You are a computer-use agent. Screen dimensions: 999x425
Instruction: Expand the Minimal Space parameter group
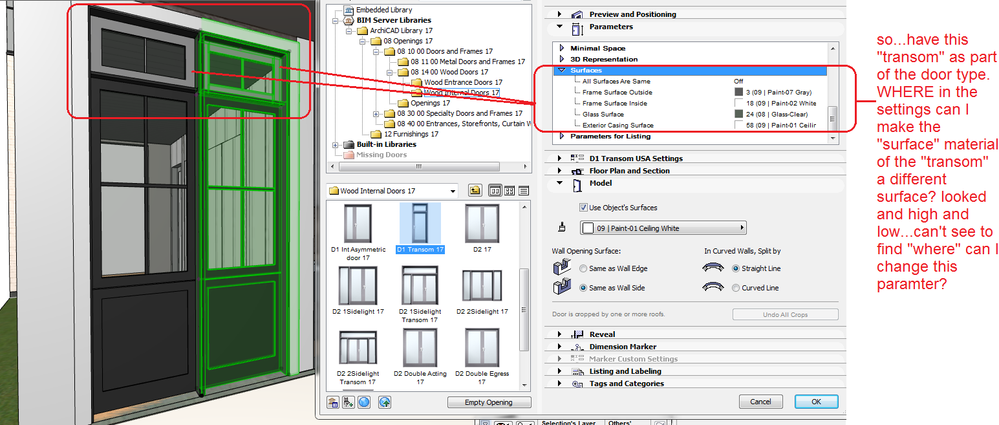tap(561, 48)
